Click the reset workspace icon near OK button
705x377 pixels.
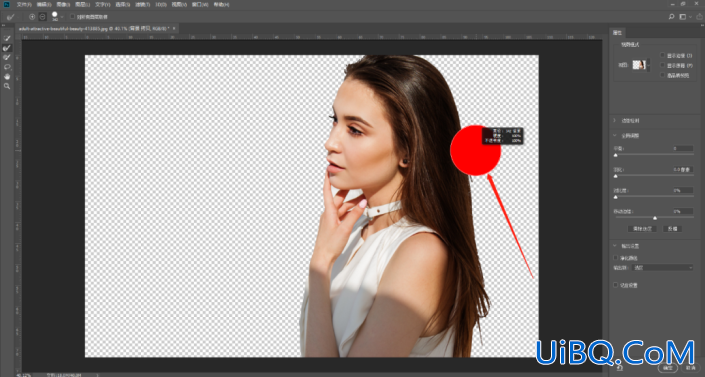pos(620,368)
